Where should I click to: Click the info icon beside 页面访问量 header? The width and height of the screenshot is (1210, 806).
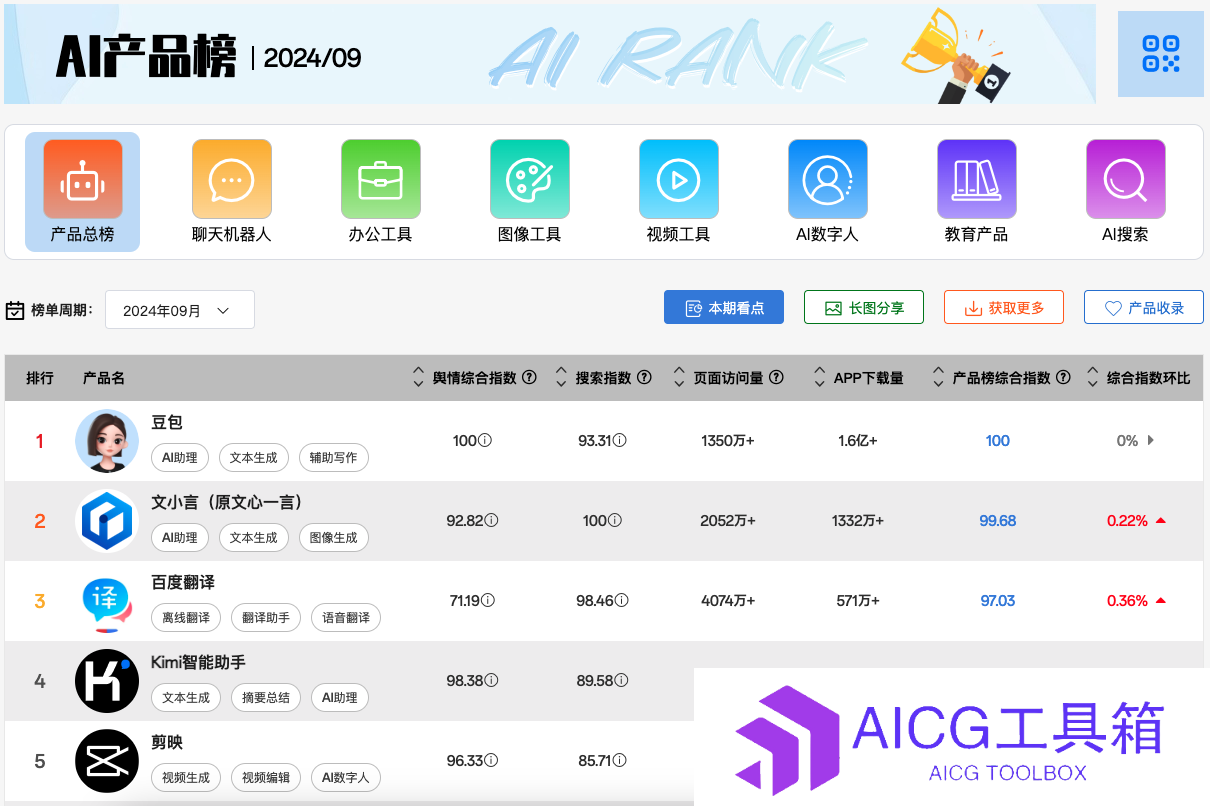click(x=777, y=378)
